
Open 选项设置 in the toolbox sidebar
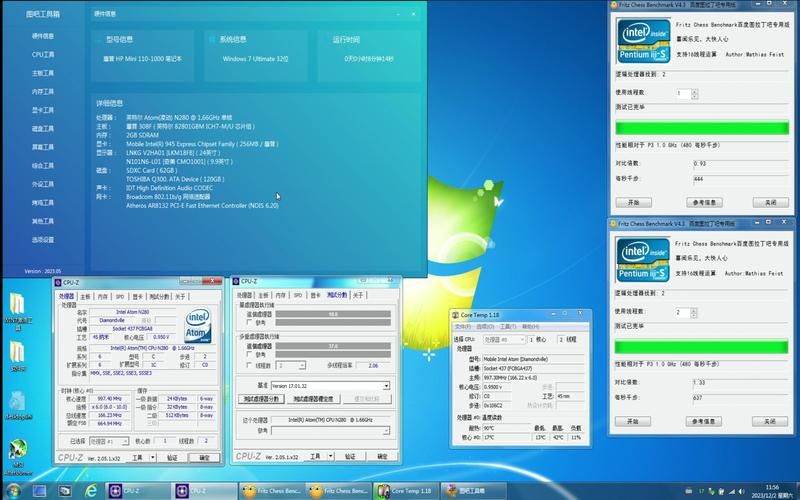click(43, 240)
